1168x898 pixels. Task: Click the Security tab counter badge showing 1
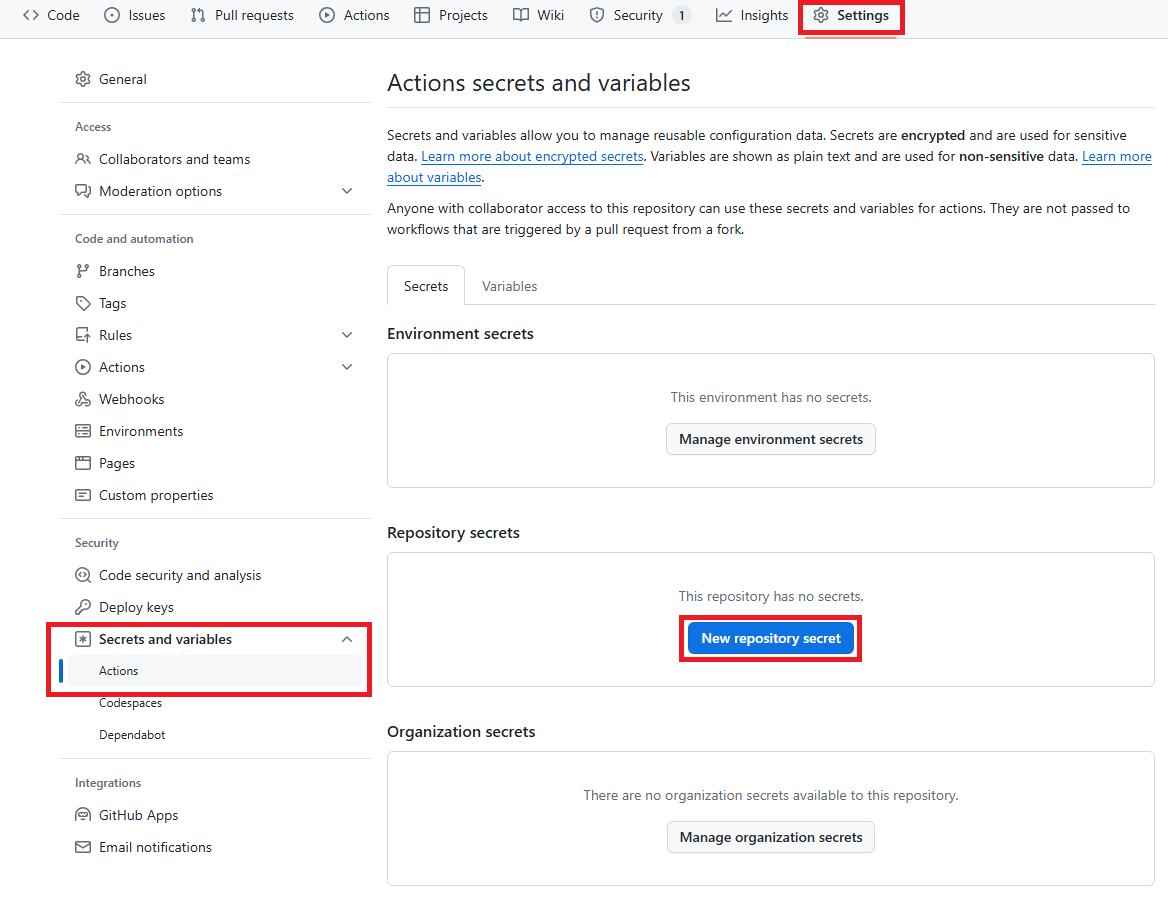point(682,15)
